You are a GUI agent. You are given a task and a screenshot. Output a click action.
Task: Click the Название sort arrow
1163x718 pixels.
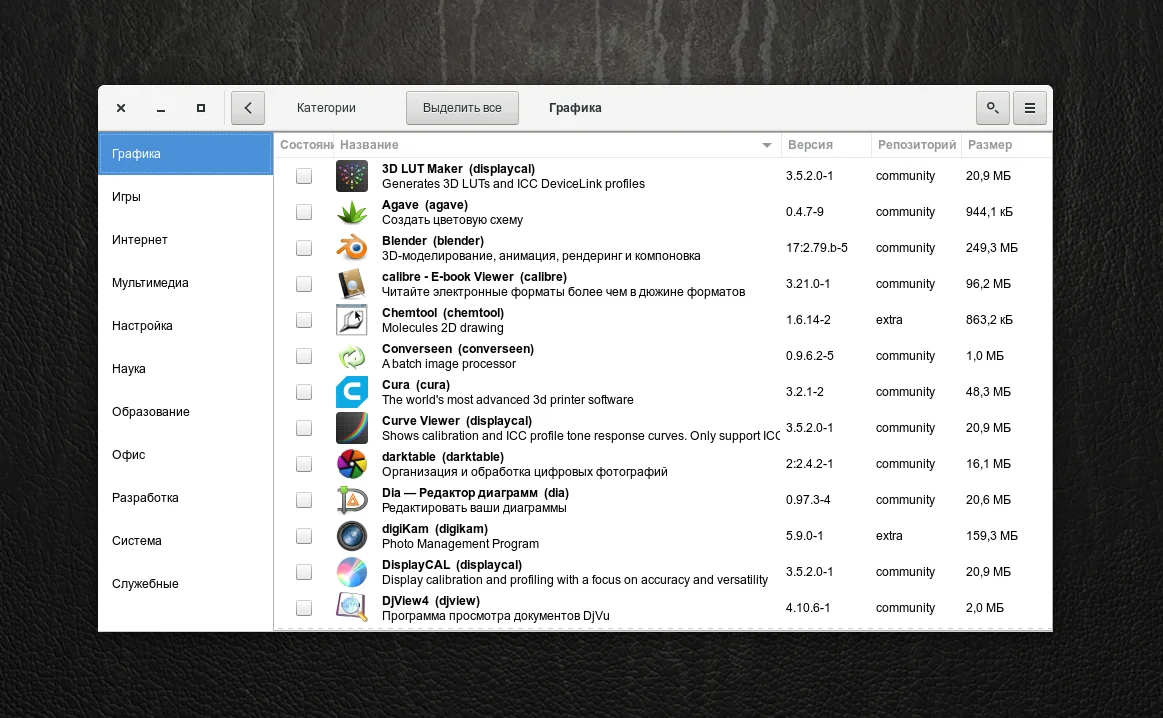(x=767, y=145)
